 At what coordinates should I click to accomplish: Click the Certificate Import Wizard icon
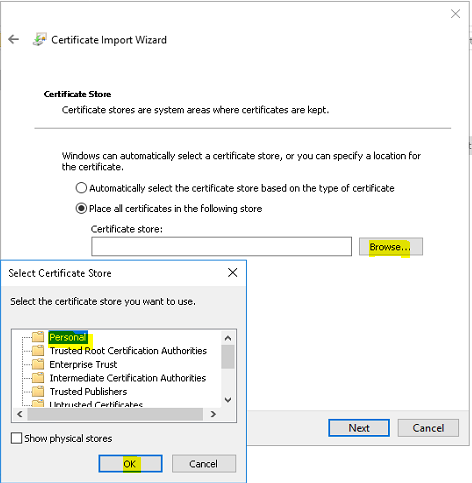(x=40, y=39)
